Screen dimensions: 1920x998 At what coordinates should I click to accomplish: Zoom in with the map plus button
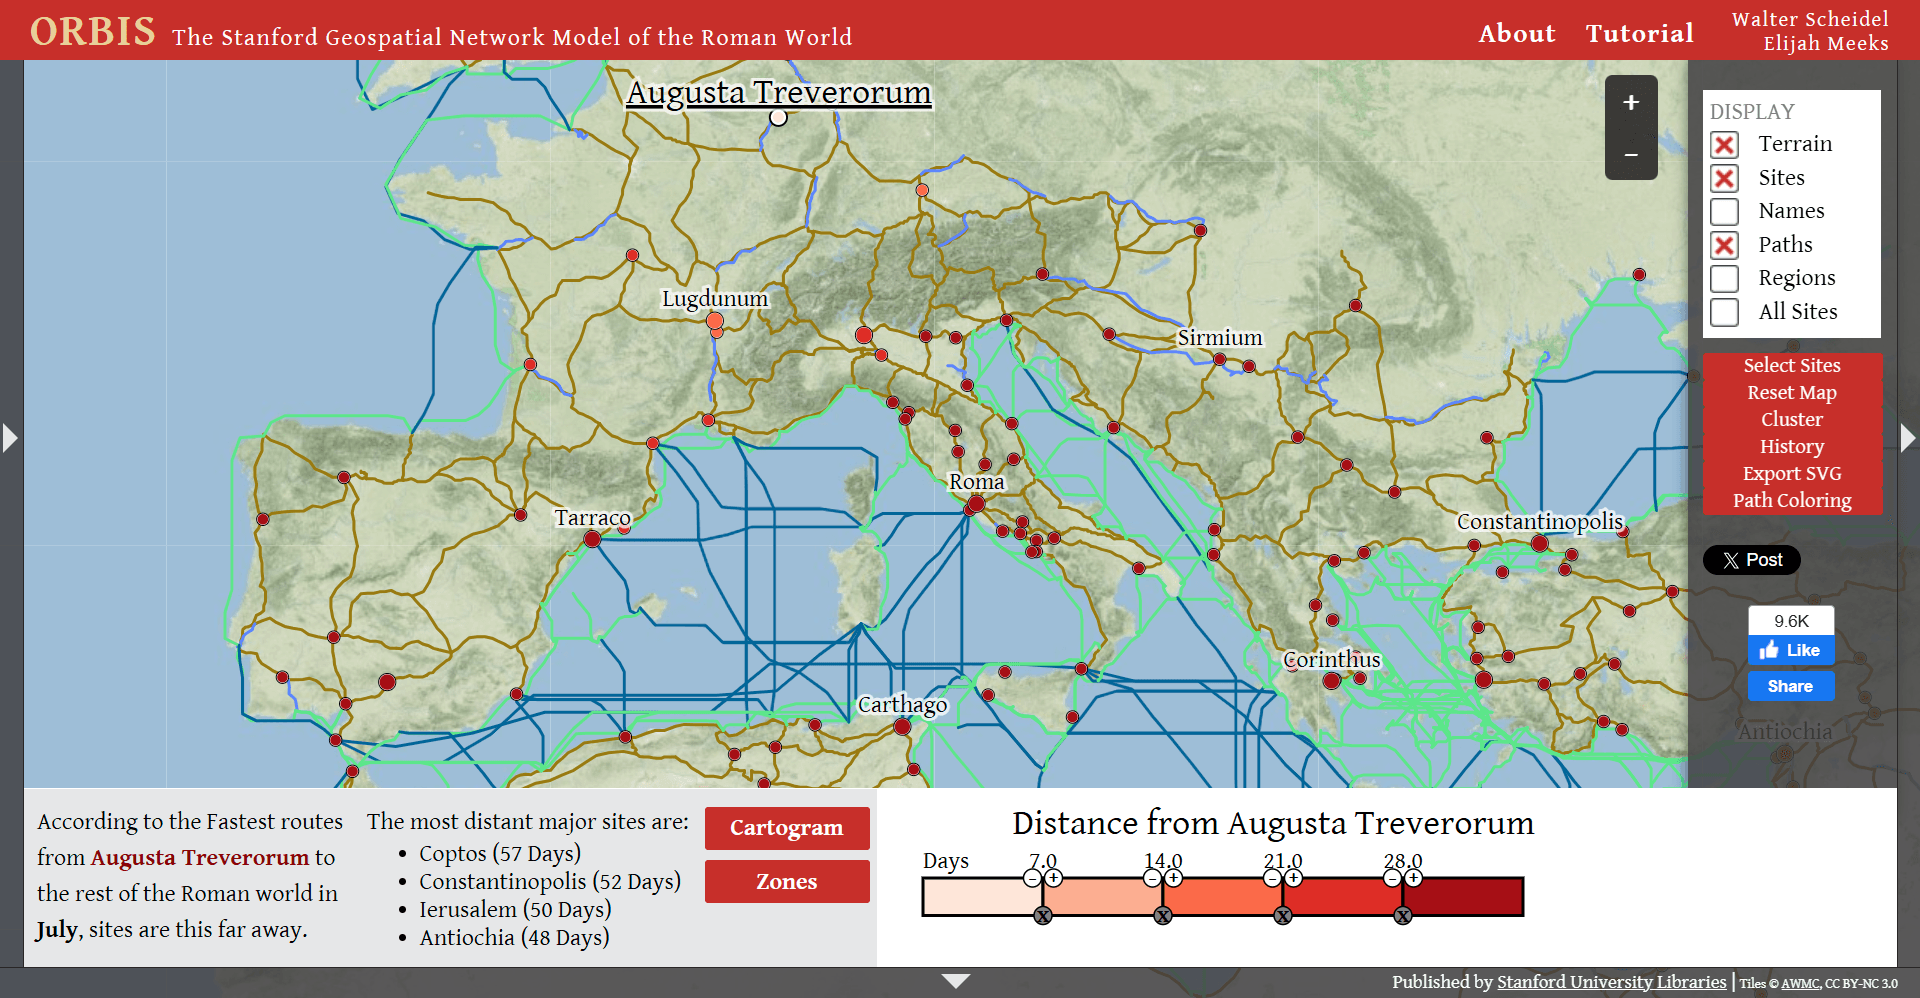click(1630, 103)
